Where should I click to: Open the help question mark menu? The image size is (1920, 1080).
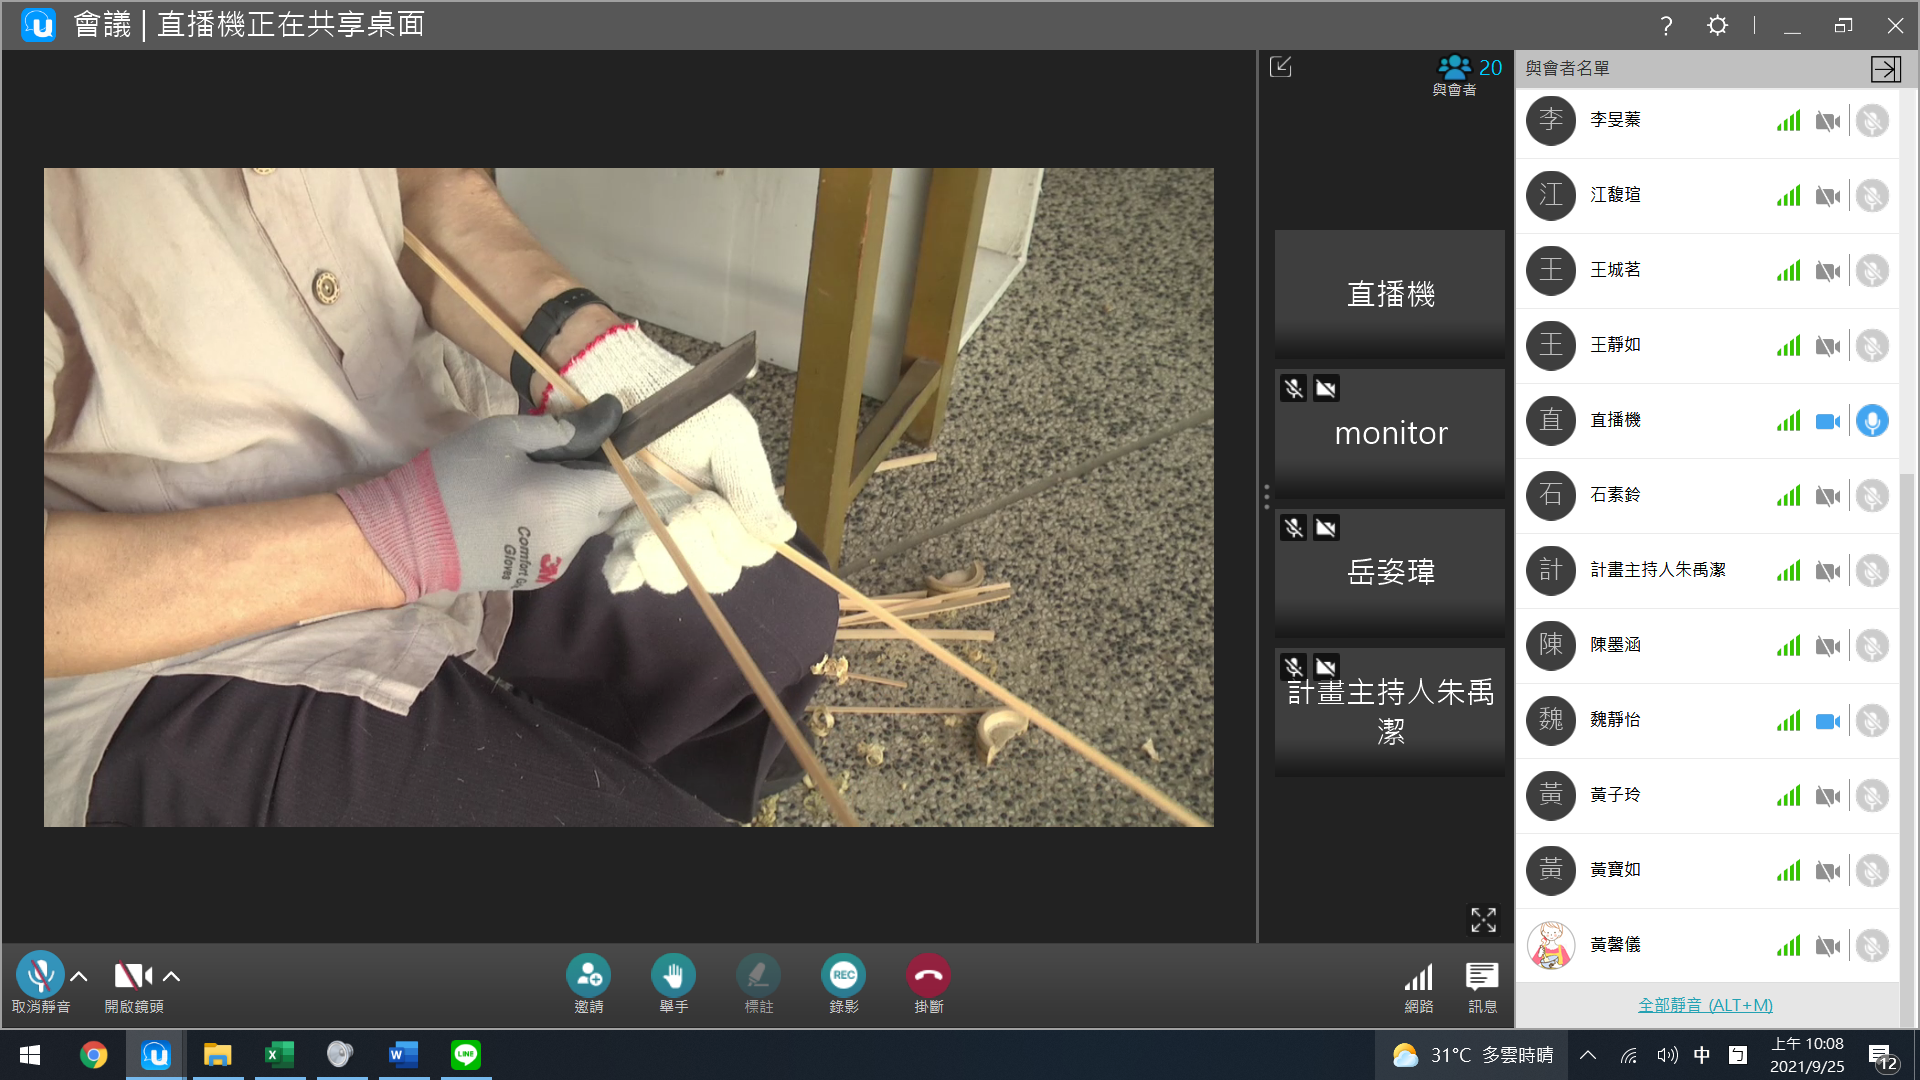(1666, 26)
